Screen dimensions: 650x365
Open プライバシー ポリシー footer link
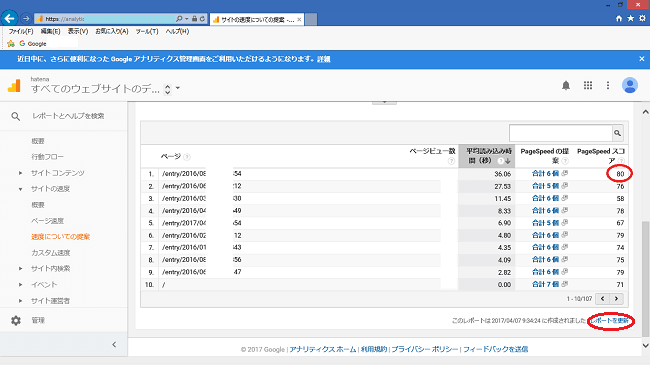point(424,349)
